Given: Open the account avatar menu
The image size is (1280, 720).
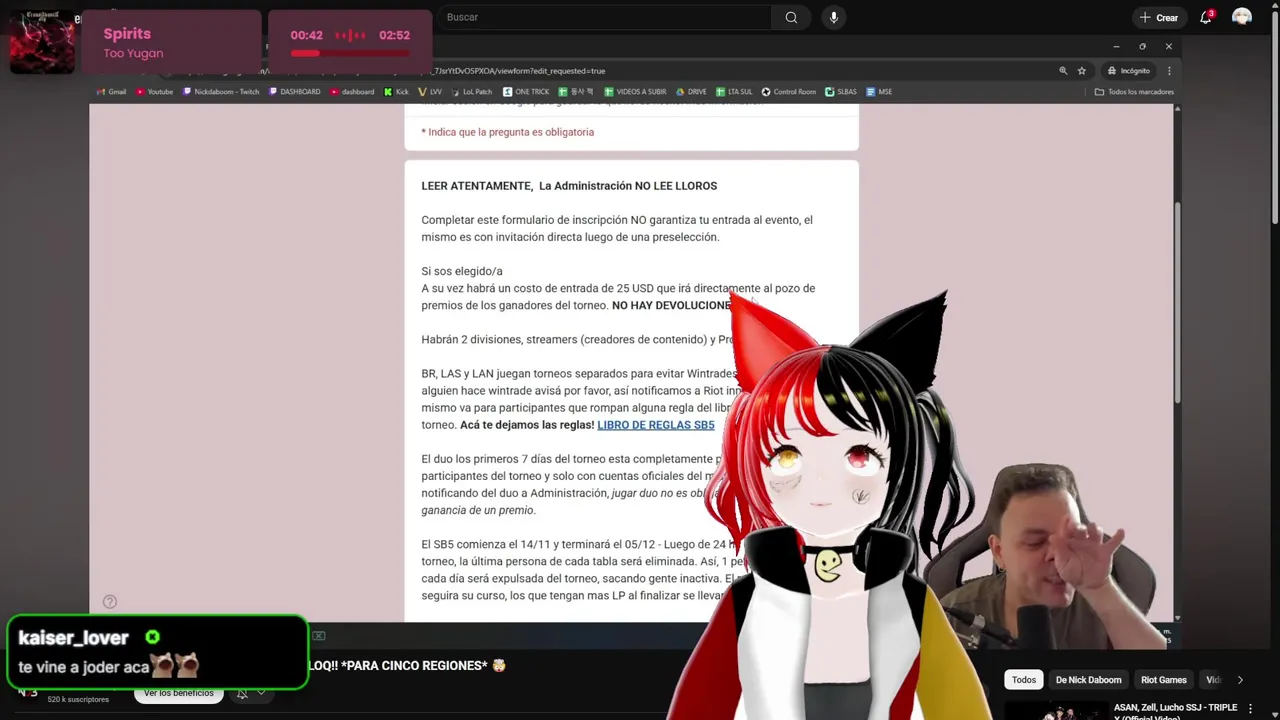Looking at the screenshot, I should point(1242,17).
